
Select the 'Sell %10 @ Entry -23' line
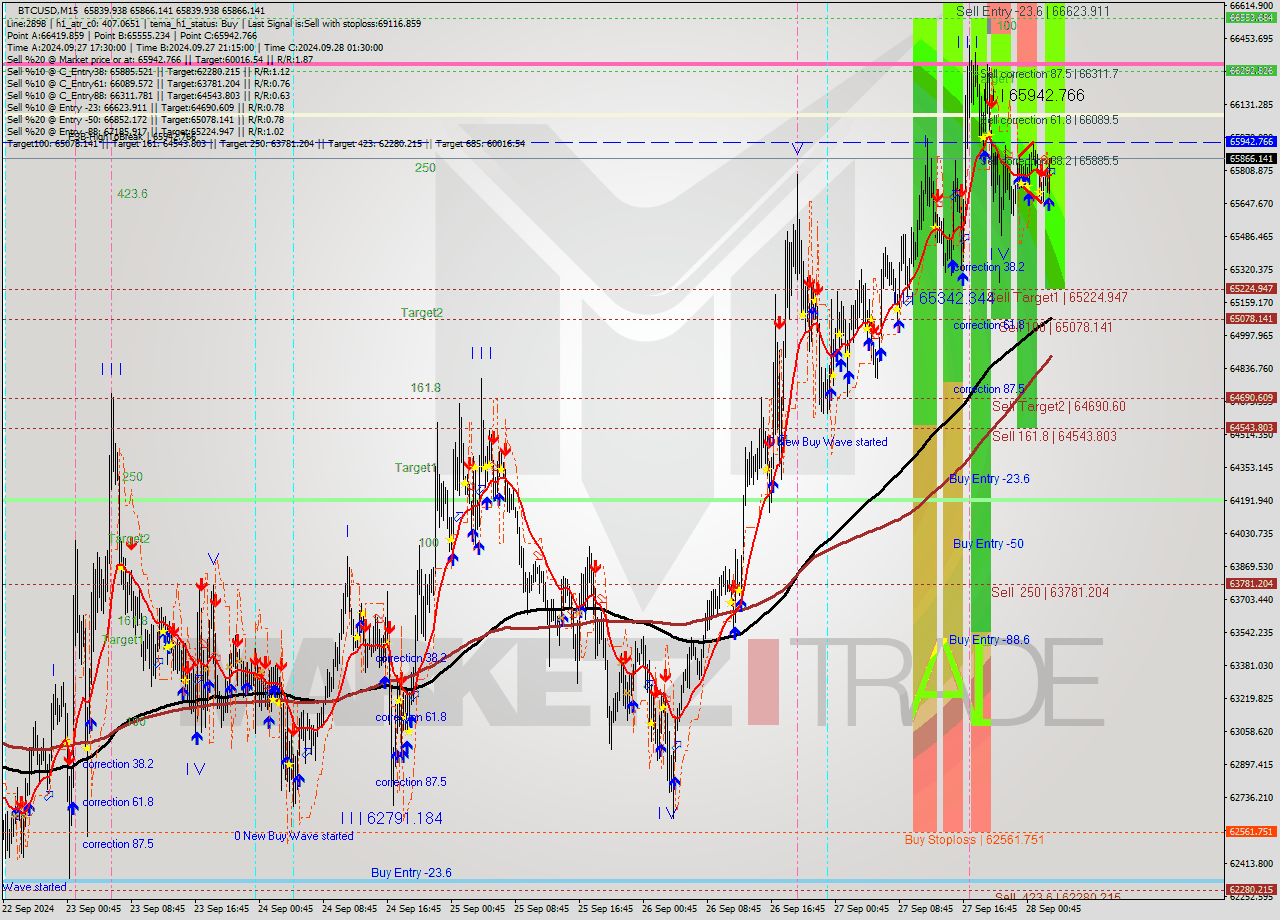pyautogui.click(x=145, y=107)
